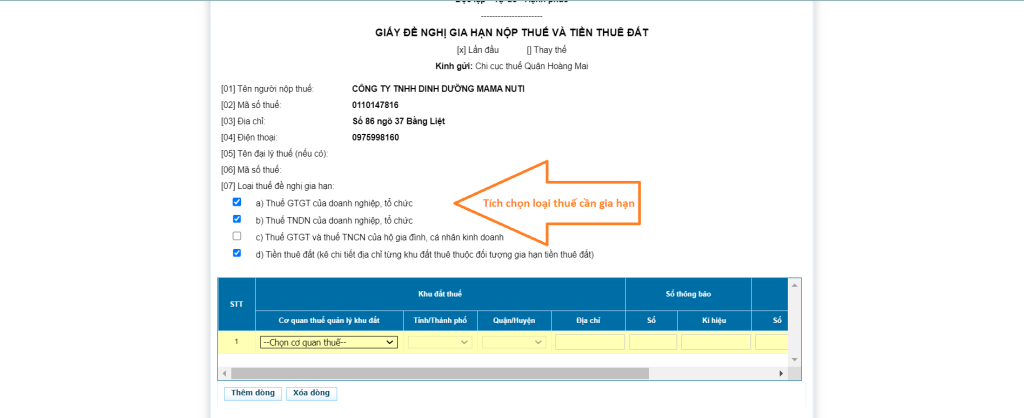Click the table's scroll right arrow

(781, 373)
